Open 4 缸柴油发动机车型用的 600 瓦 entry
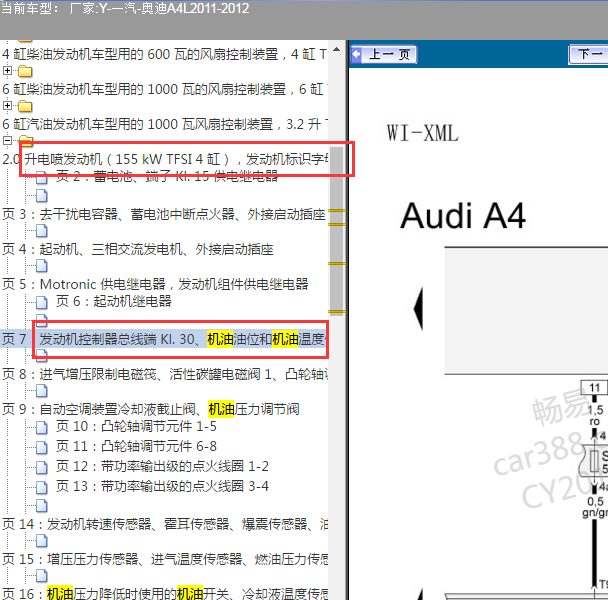The height and width of the screenshot is (600, 608). point(165,54)
